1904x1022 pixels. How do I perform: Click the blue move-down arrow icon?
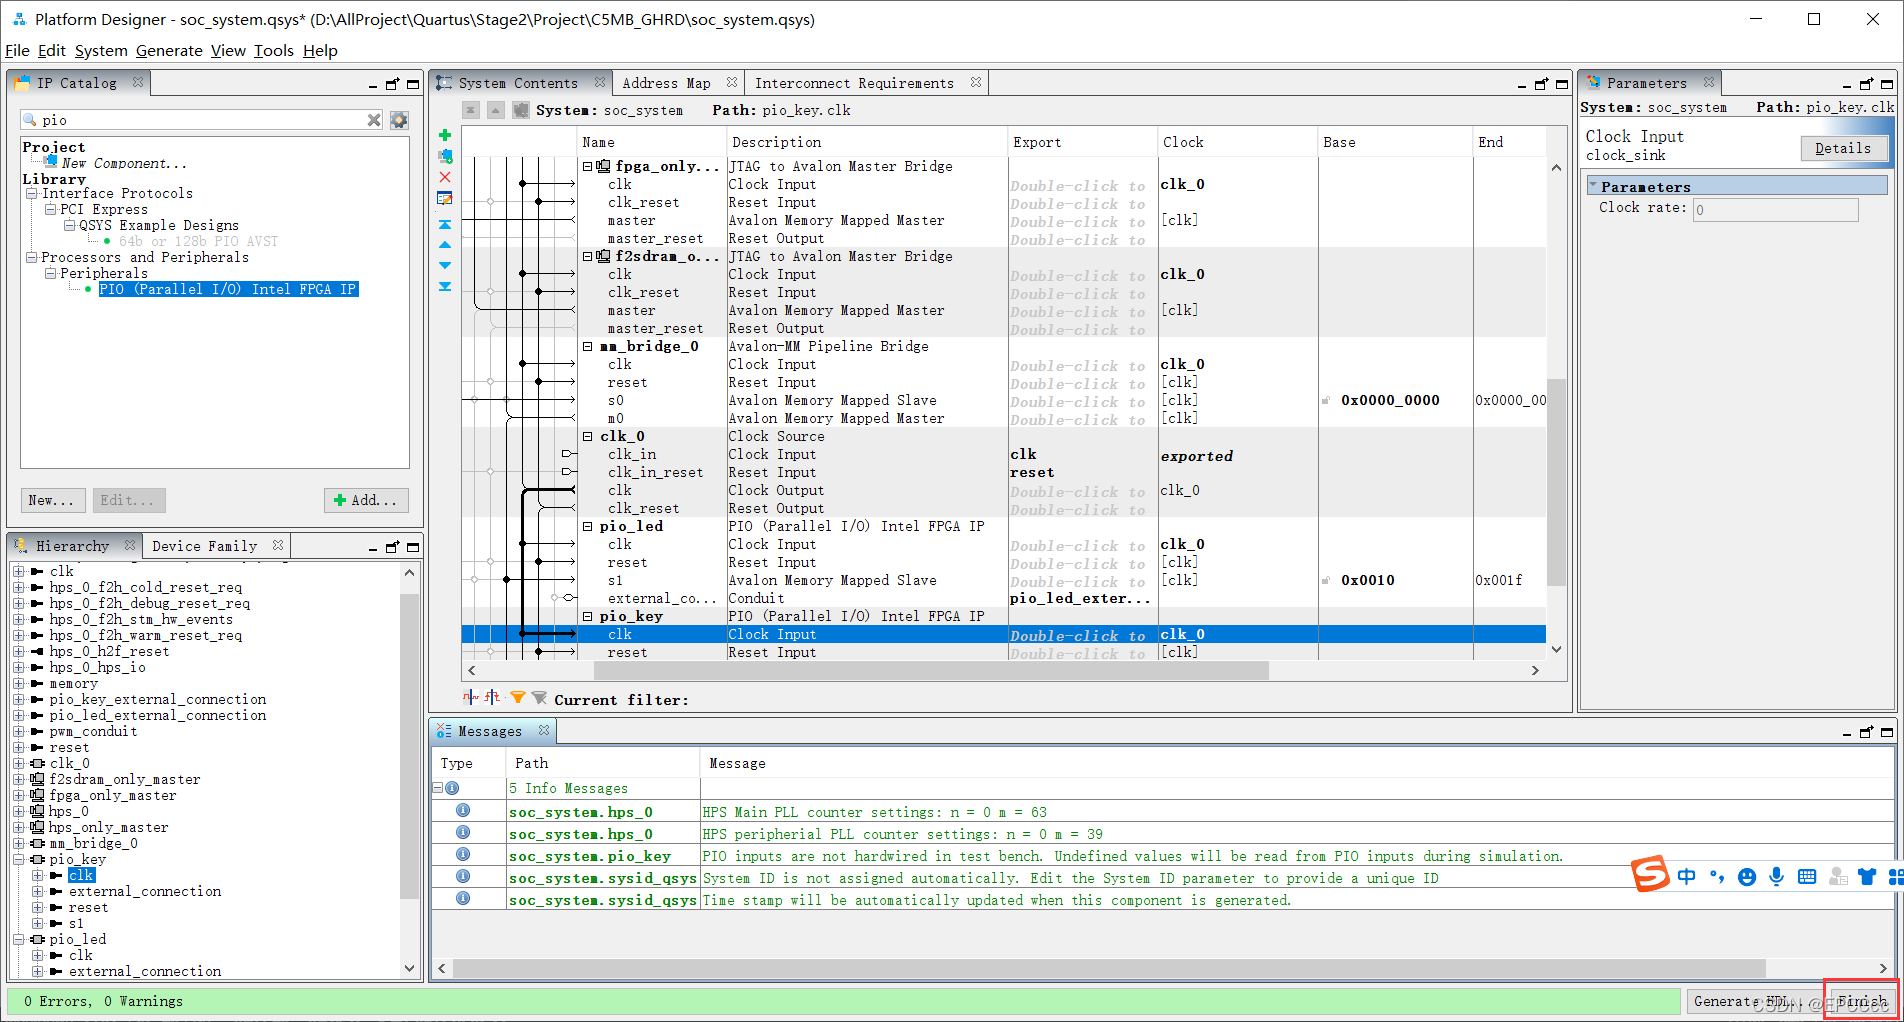[445, 265]
